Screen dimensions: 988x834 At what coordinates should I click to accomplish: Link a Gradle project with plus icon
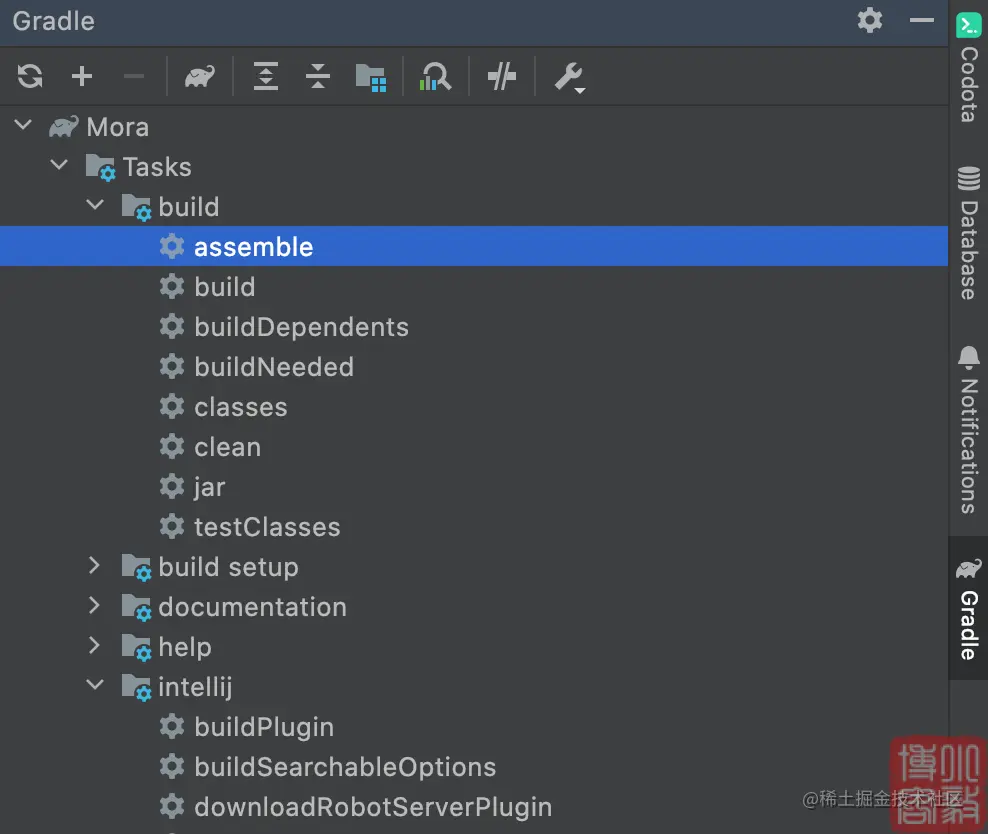(x=82, y=77)
